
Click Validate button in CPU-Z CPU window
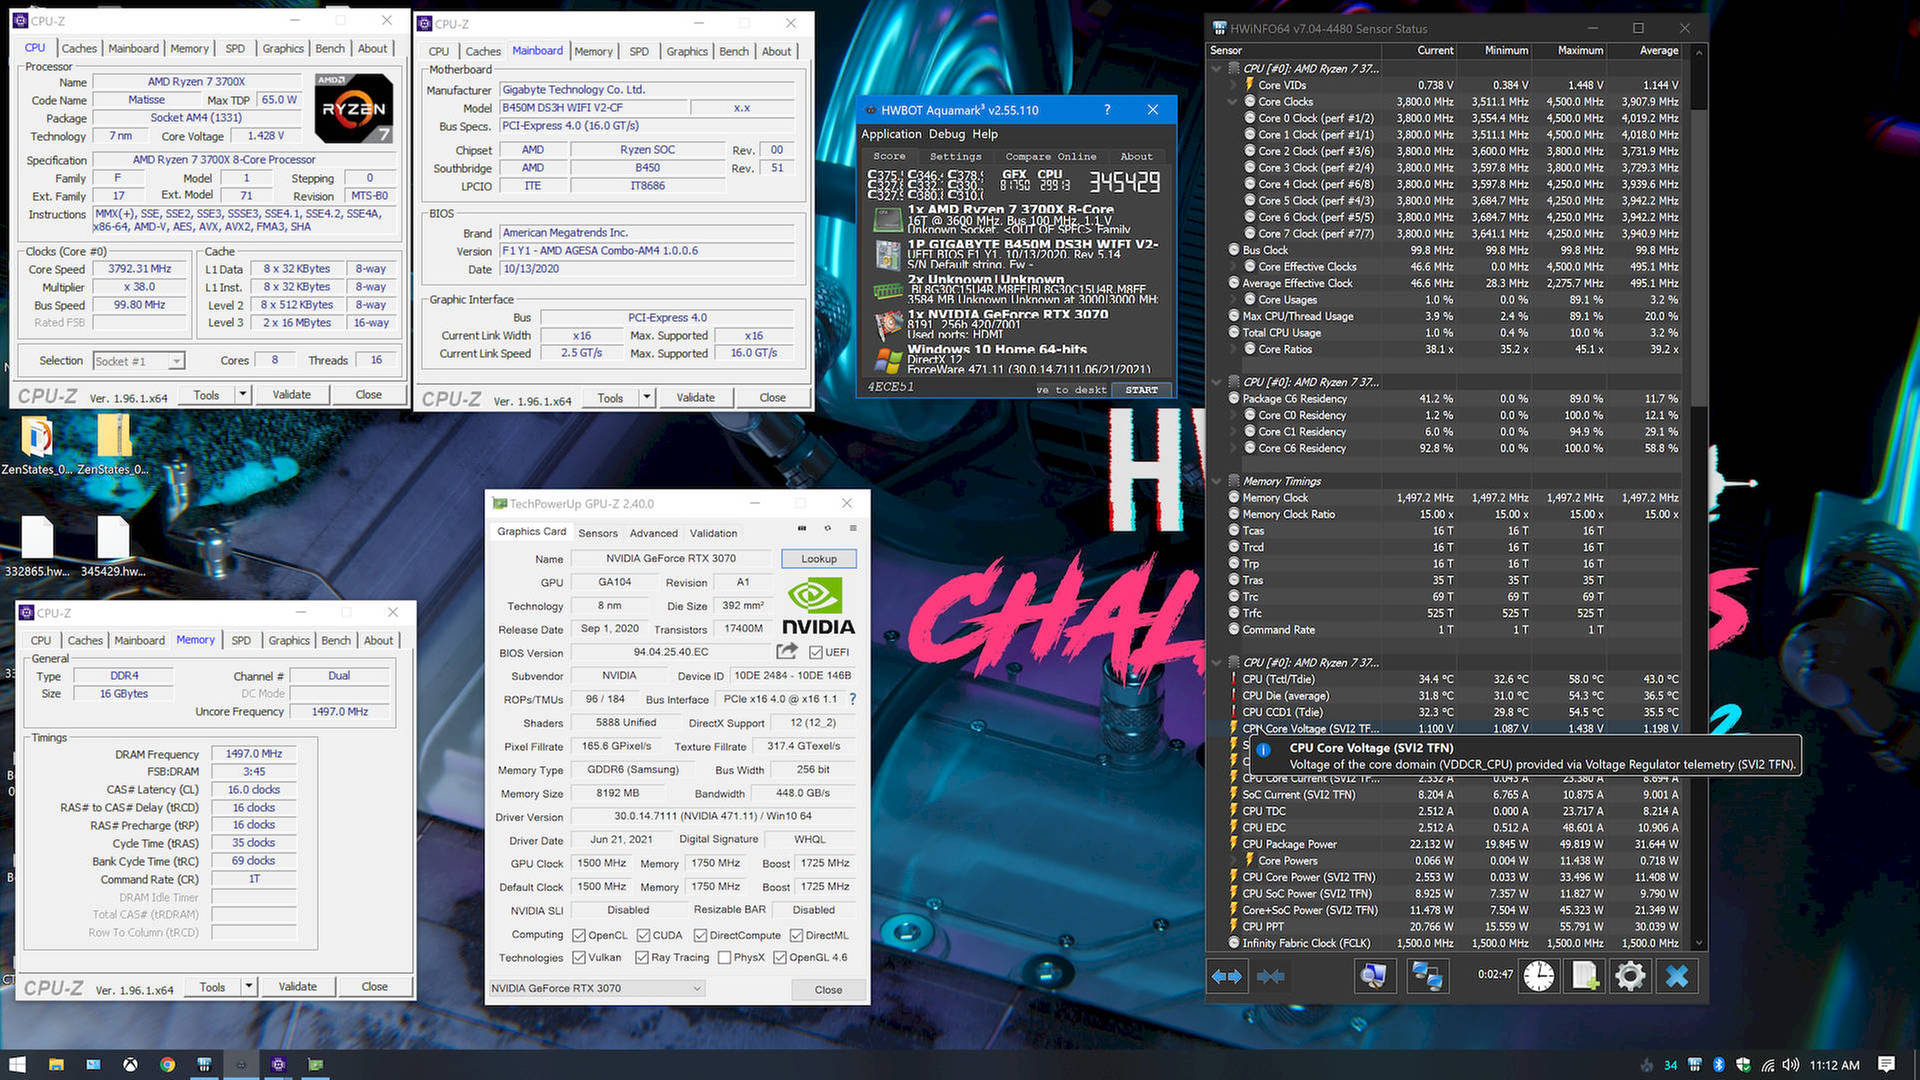tap(291, 395)
